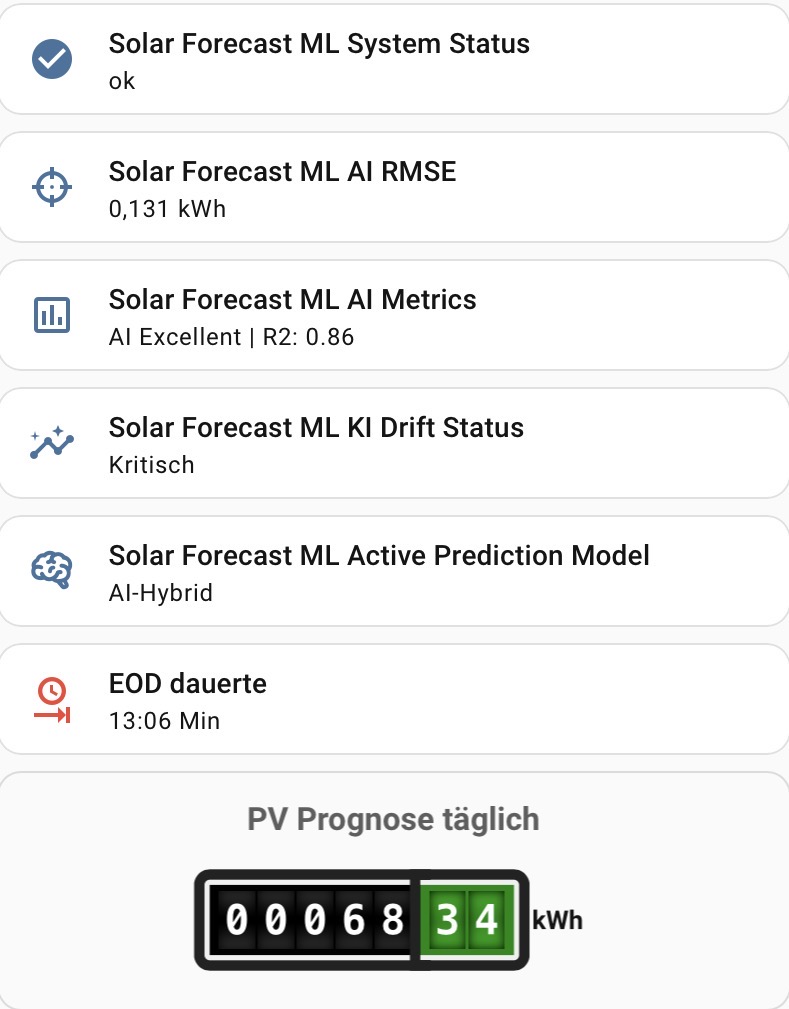This screenshot has height=1009, width=789.
Task: Open Active Prediction Model card
Action: click(x=394, y=571)
